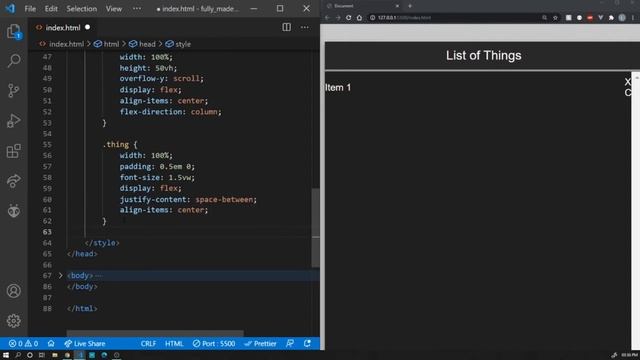
Task: Click the Windows taskbar search icon
Action: point(18,355)
